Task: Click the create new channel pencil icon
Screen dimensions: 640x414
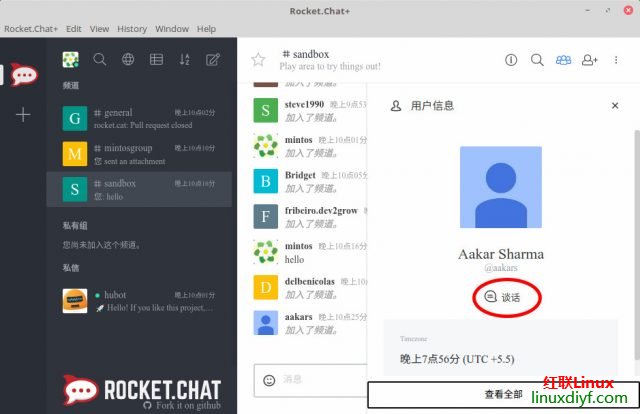Action: [212, 60]
